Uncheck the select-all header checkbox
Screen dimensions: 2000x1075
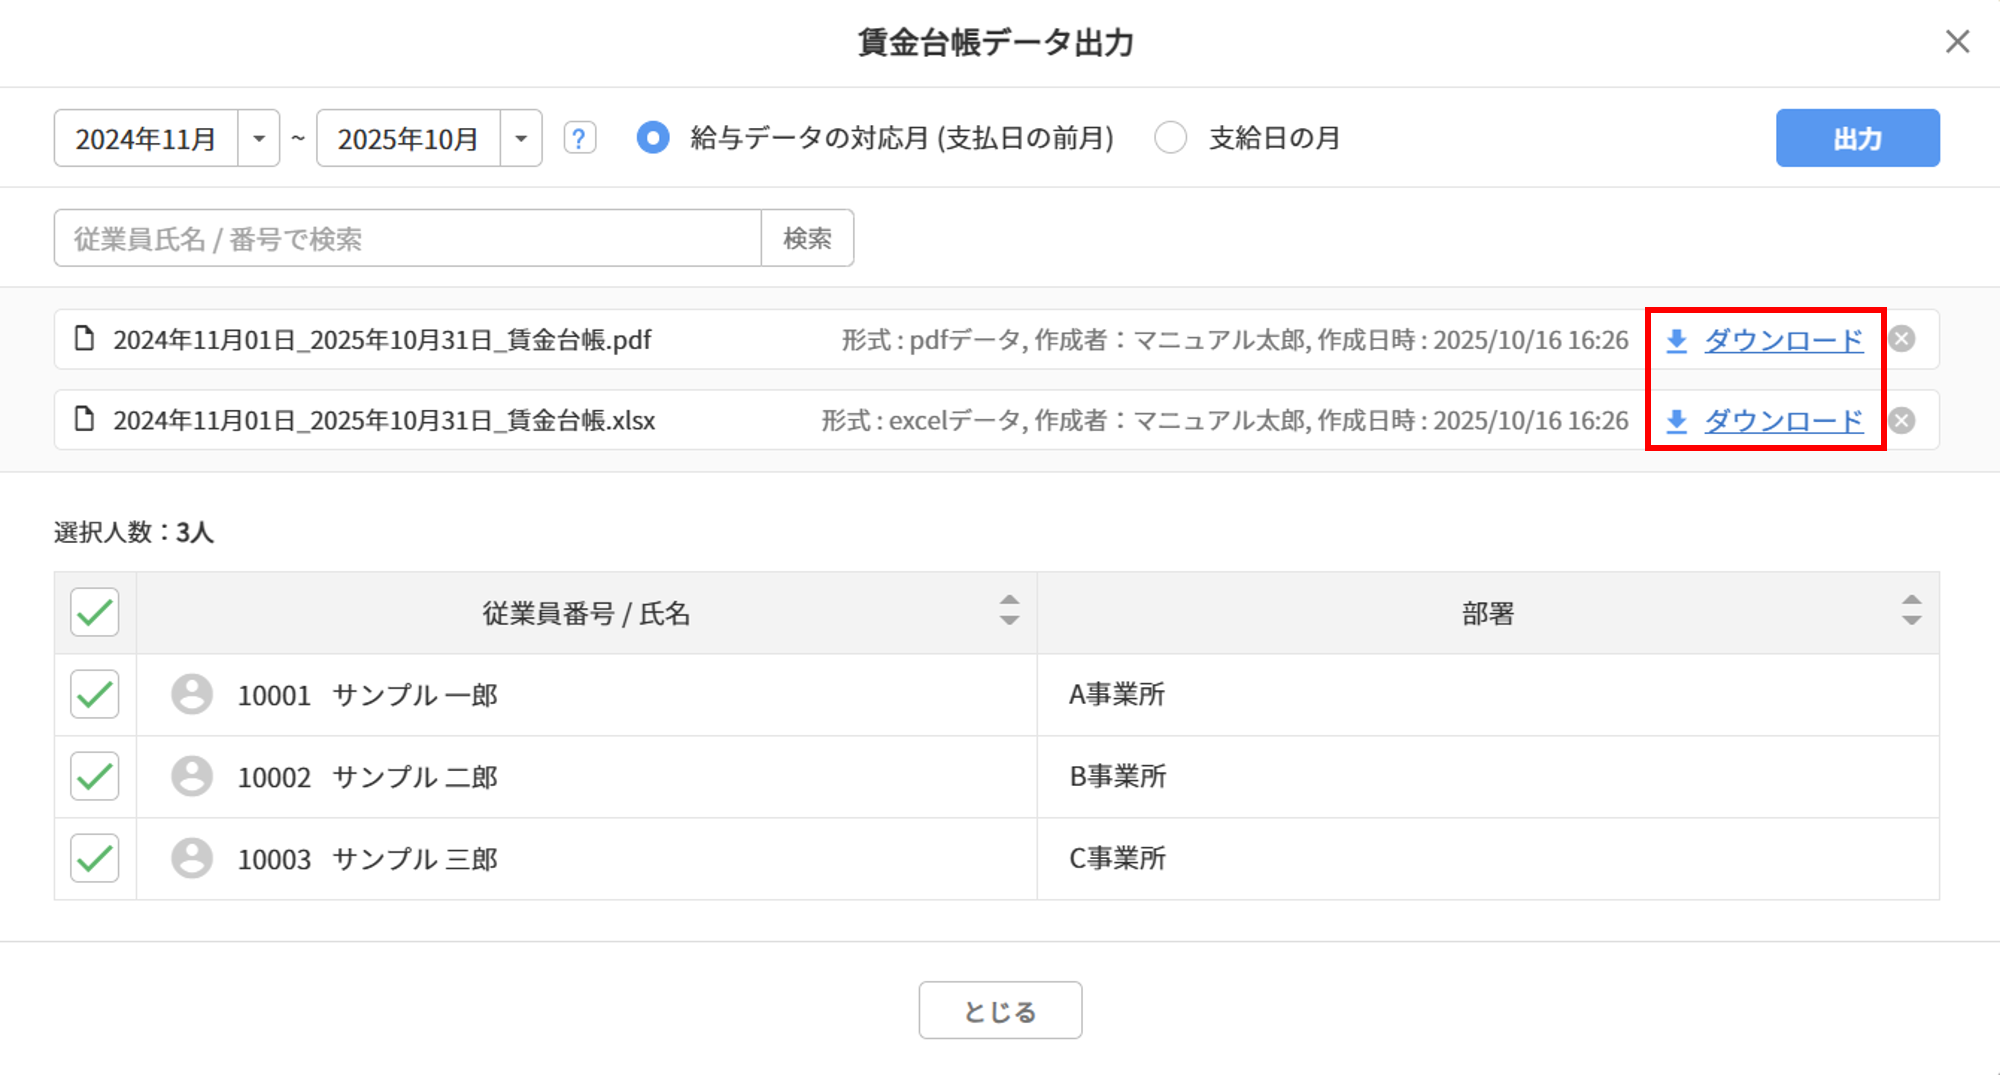tap(95, 612)
